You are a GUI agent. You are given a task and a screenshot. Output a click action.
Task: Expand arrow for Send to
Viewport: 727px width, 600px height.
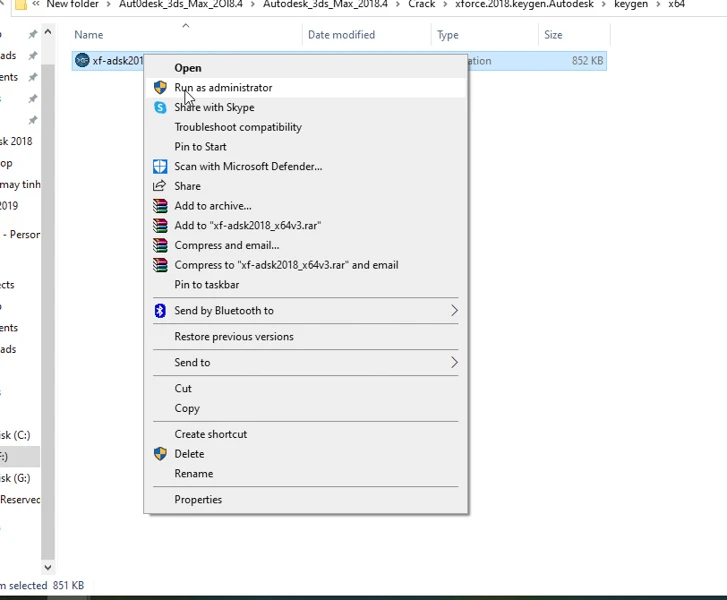[454, 362]
